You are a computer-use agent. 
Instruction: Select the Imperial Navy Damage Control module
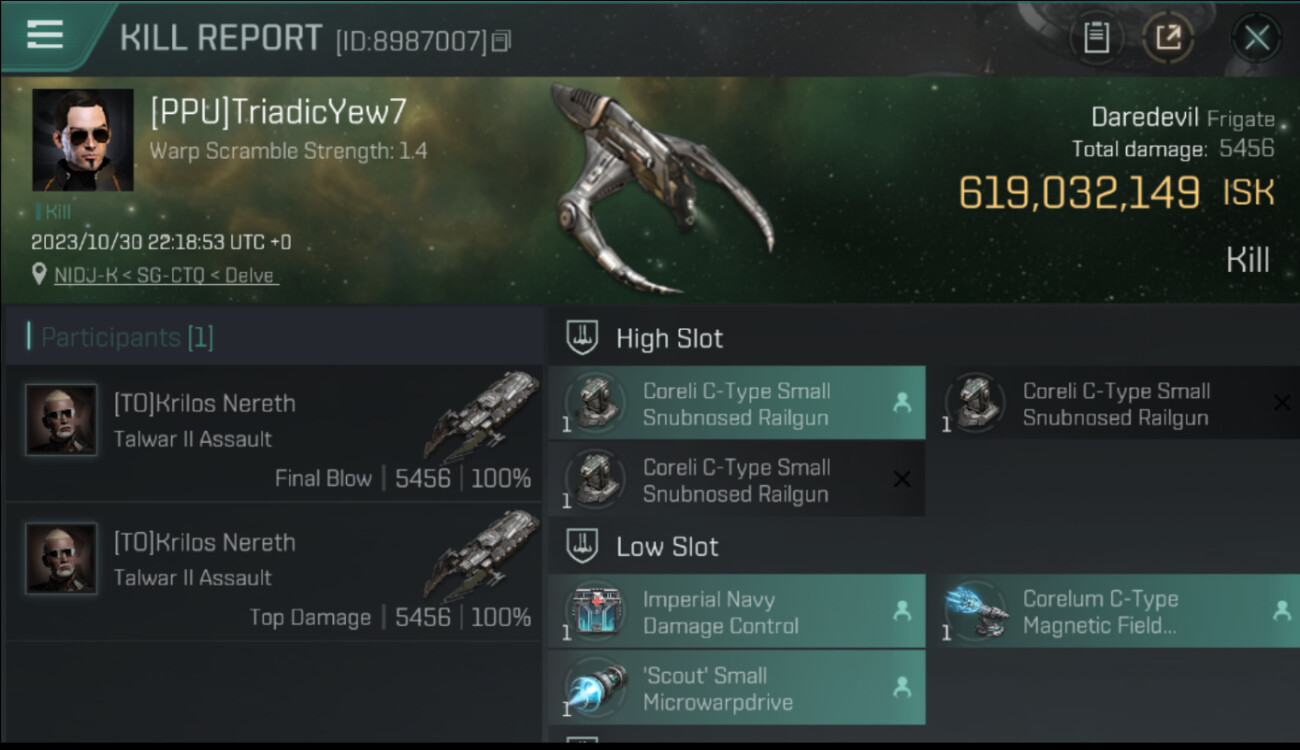tap(737, 612)
